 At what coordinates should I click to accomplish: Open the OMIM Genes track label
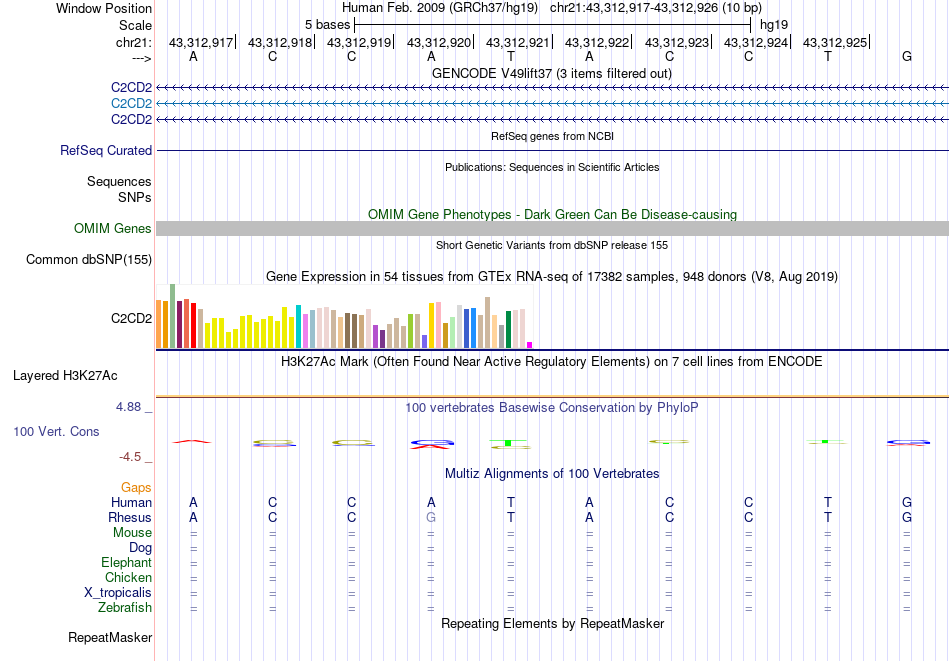coord(113,228)
